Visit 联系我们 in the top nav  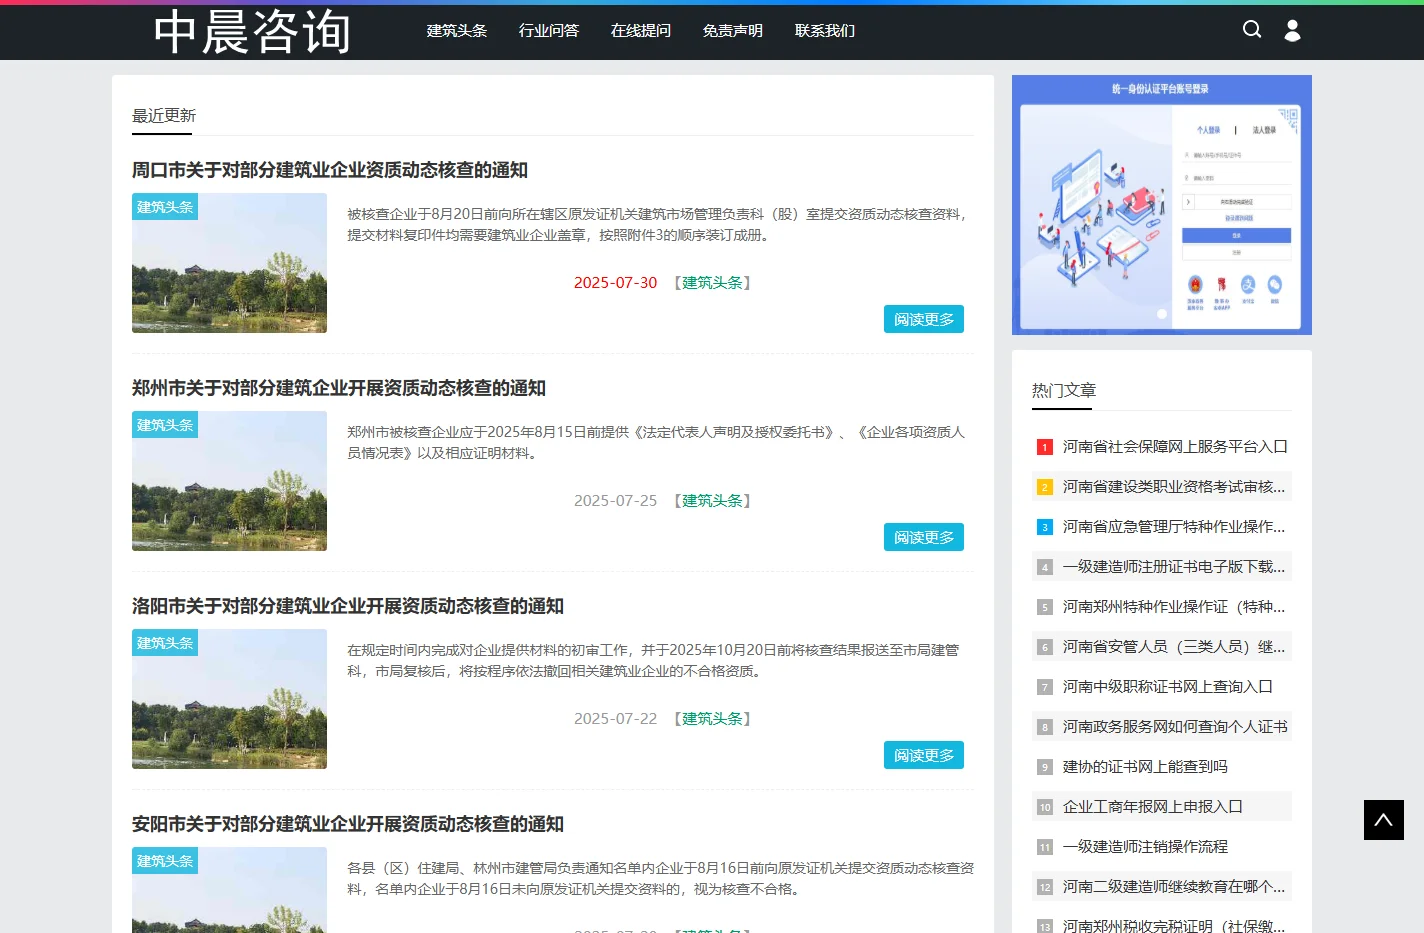coord(825,31)
